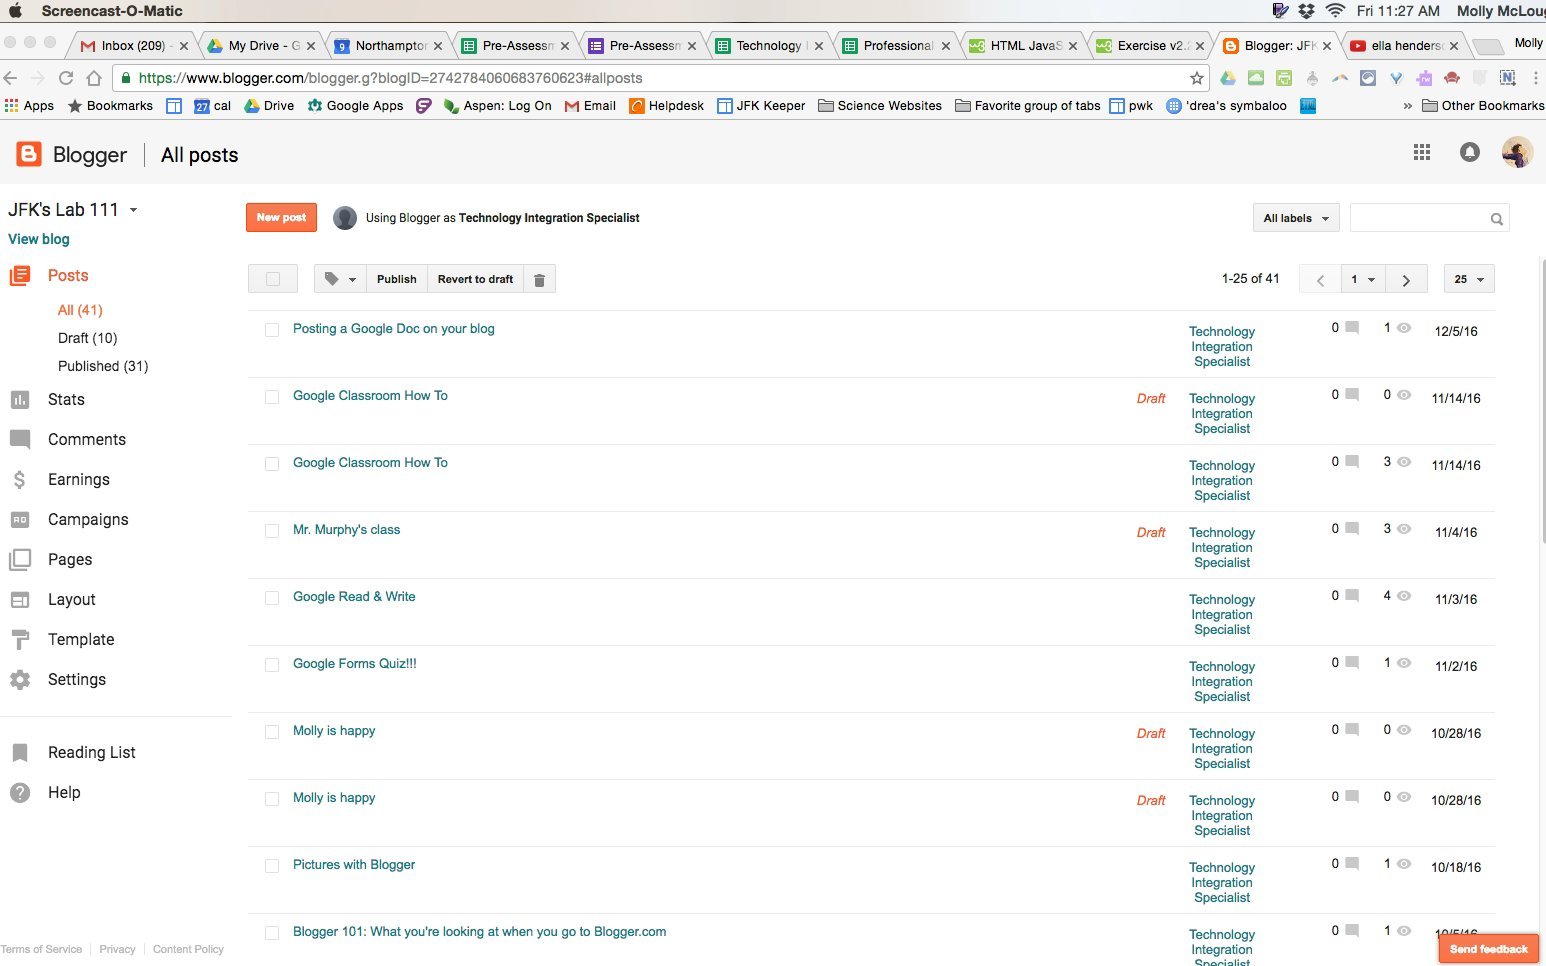1546x966 pixels.
Task: View blog Comments section
Action: [86, 439]
